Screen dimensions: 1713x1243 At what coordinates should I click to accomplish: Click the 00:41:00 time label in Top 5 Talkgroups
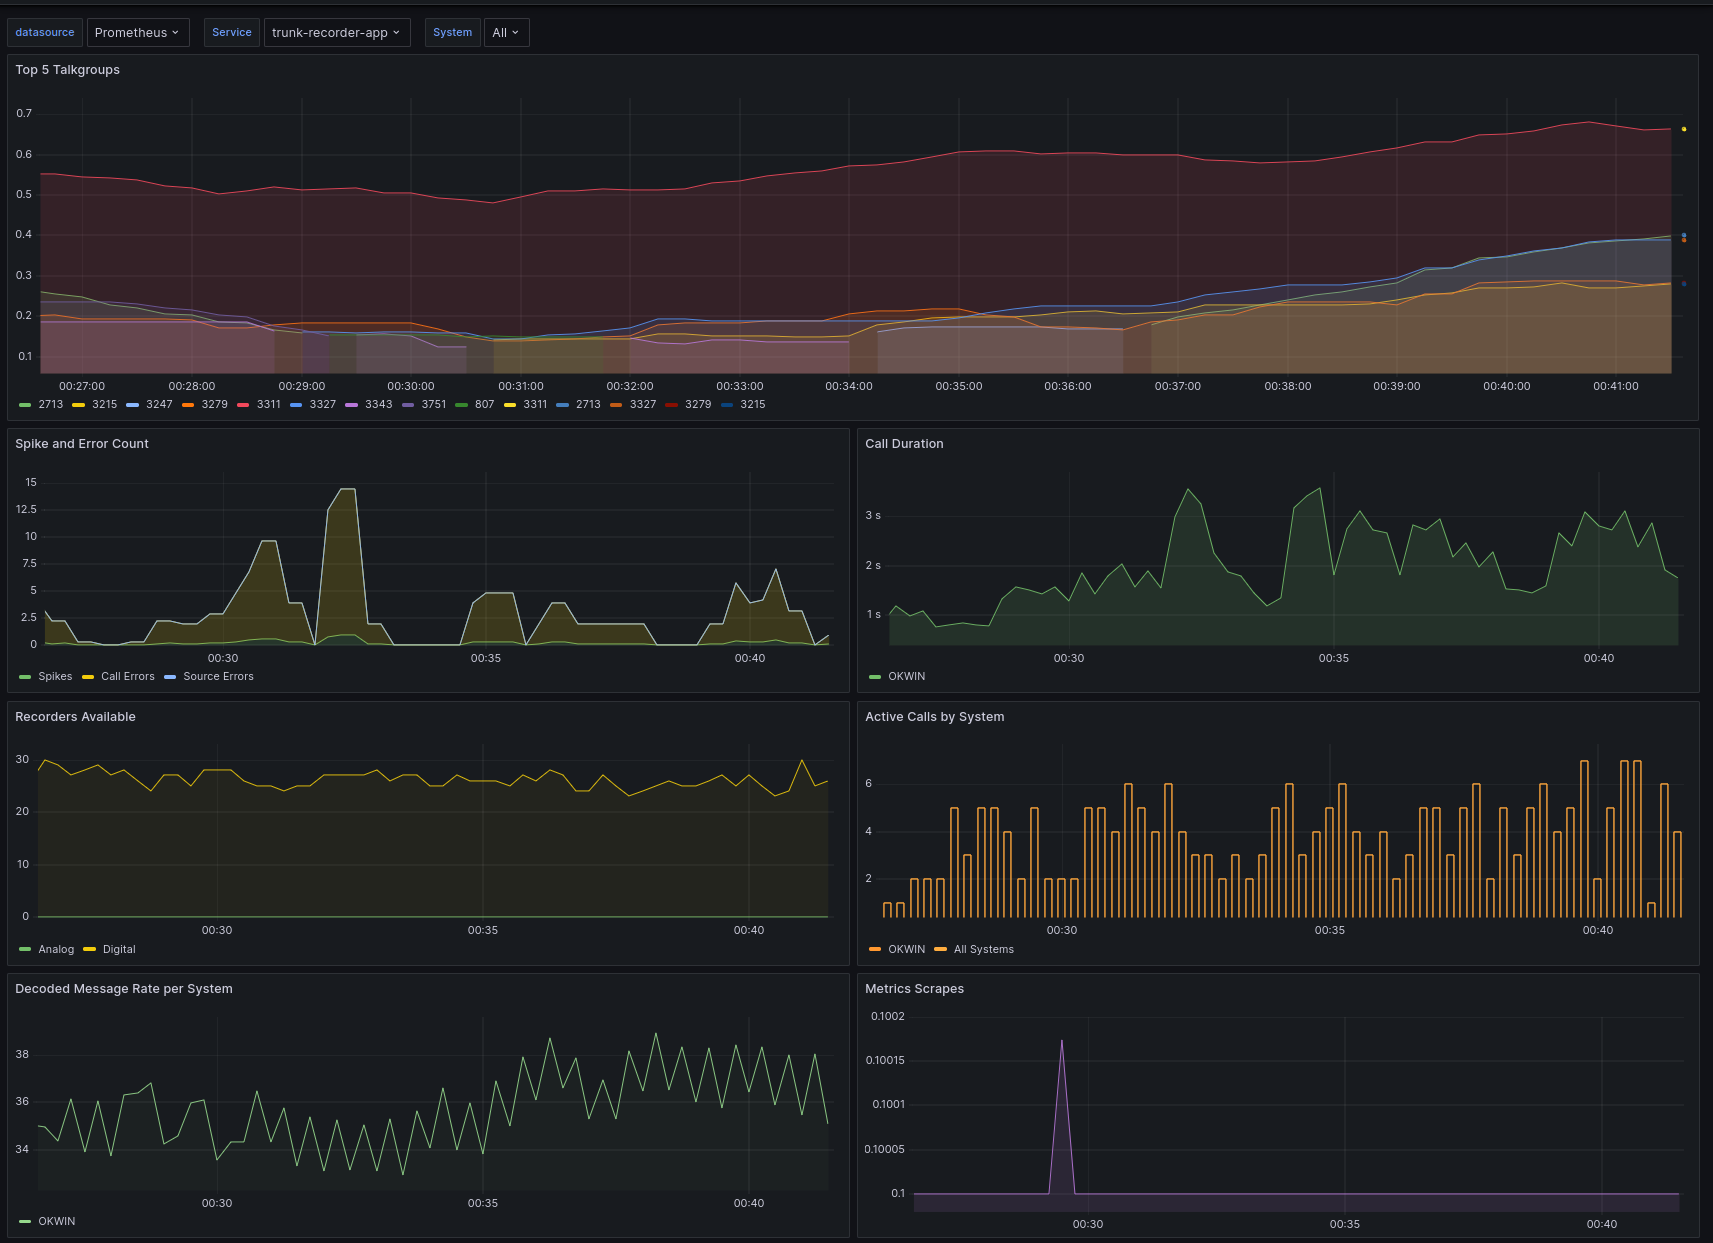coord(1616,386)
